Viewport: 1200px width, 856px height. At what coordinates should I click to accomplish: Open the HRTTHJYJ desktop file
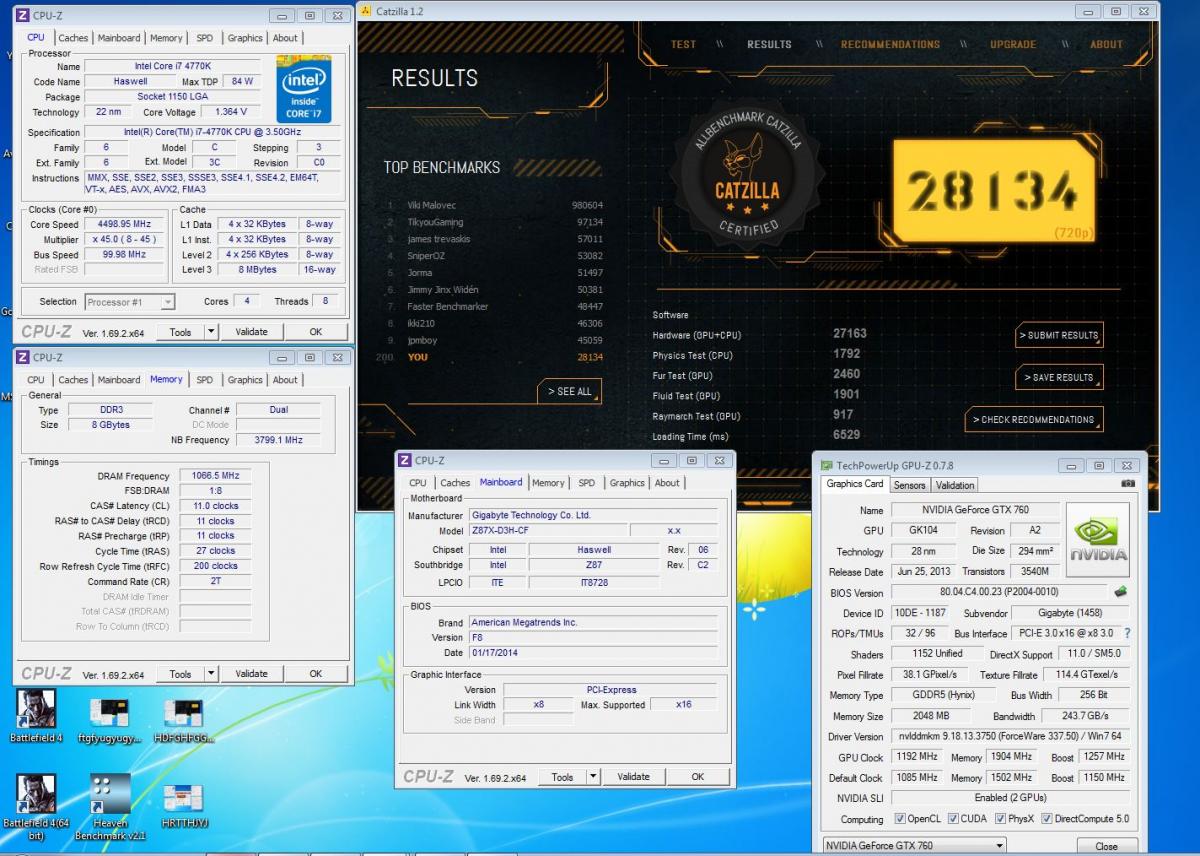coord(182,805)
